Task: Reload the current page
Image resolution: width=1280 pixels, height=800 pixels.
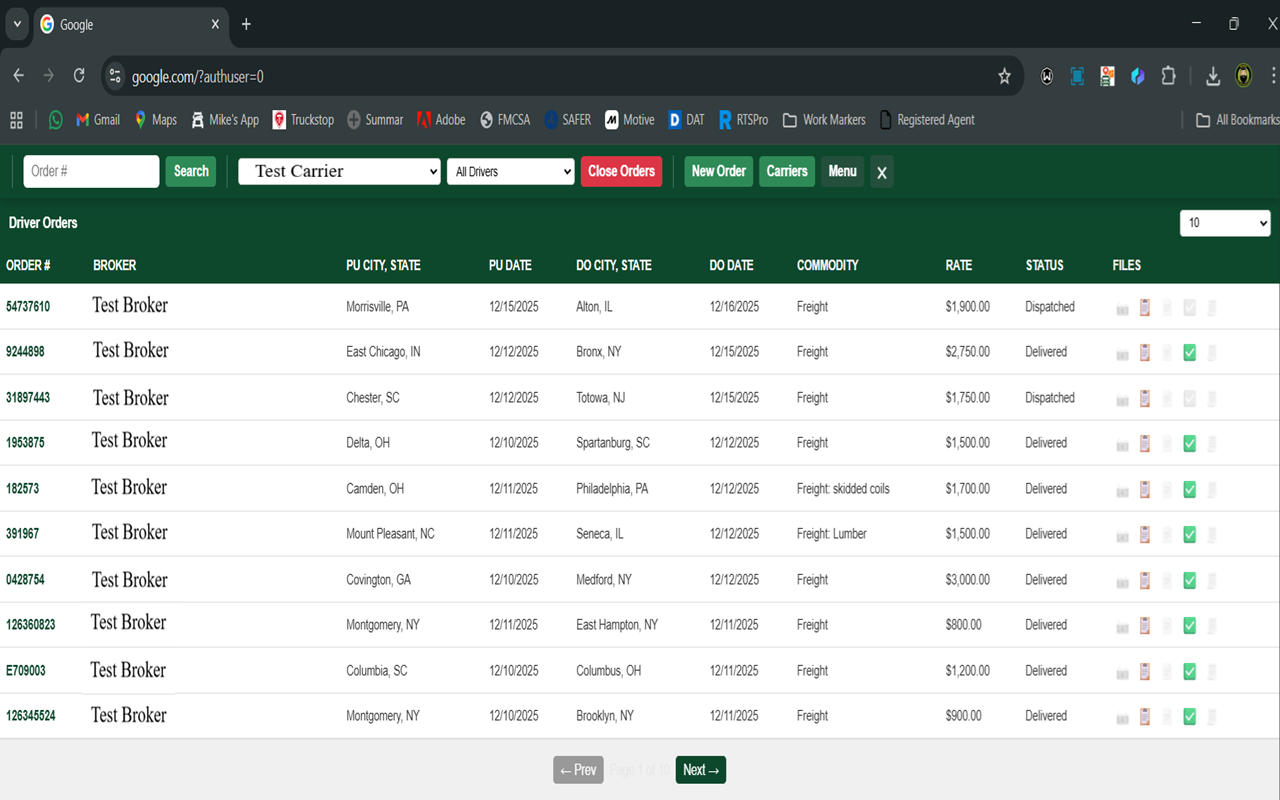Action: [x=79, y=76]
